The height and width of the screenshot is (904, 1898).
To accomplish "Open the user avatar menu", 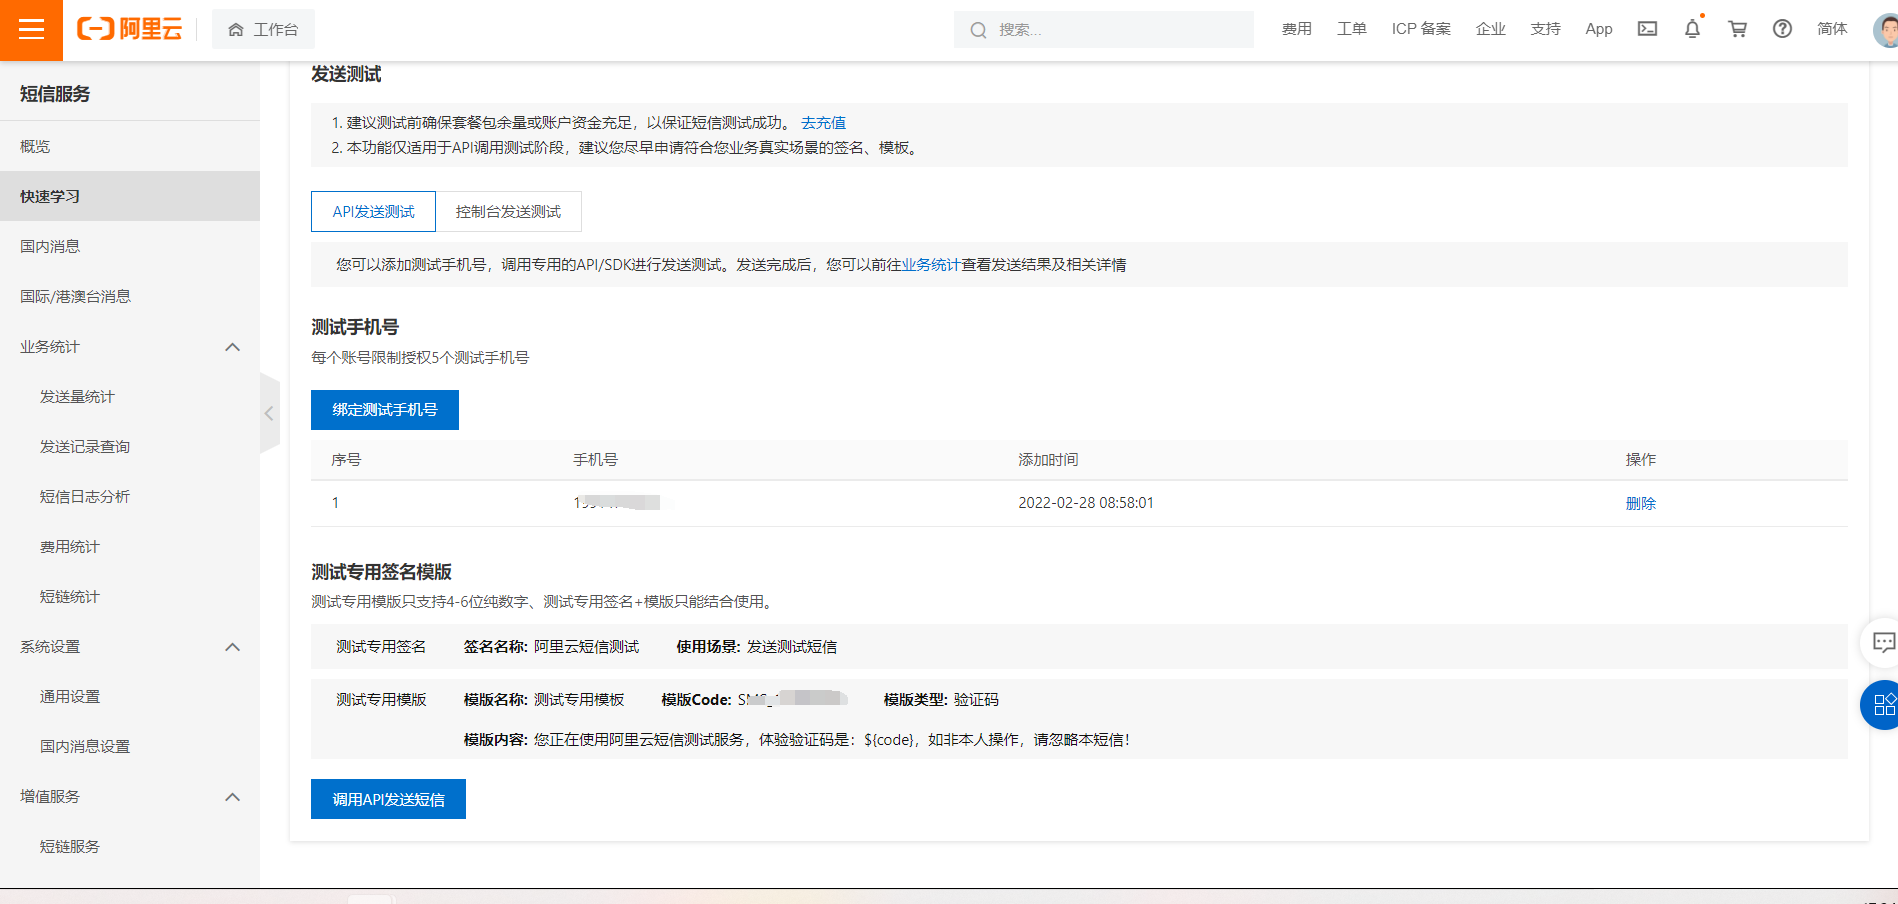I will click(1885, 30).
